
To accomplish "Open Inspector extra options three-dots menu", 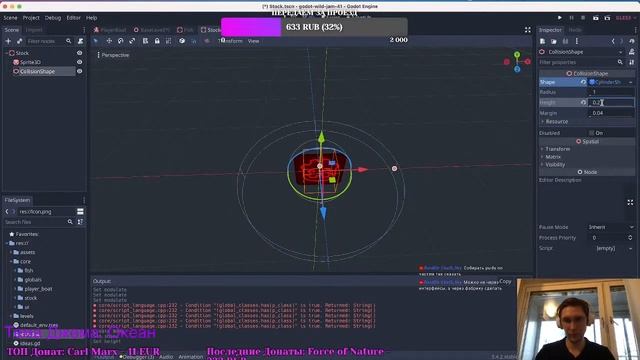I will click(577, 41).
